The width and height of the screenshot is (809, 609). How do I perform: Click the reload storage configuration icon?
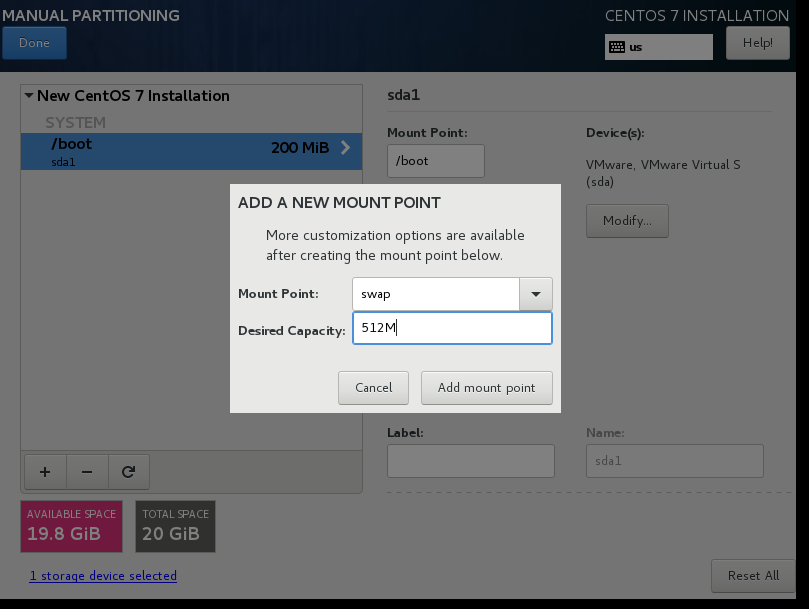pos(128,472)
